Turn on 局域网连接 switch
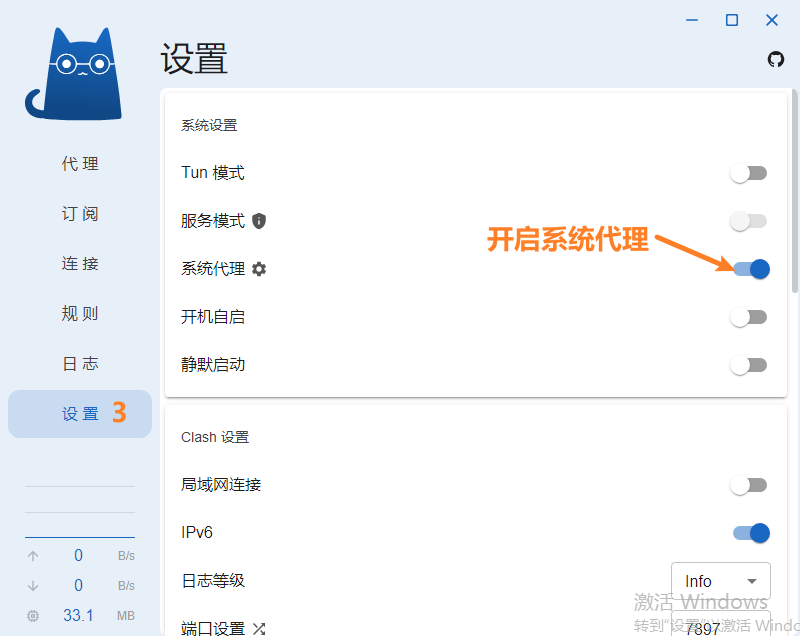Viewport: 800px width, 636px height. tap(748, 485)
